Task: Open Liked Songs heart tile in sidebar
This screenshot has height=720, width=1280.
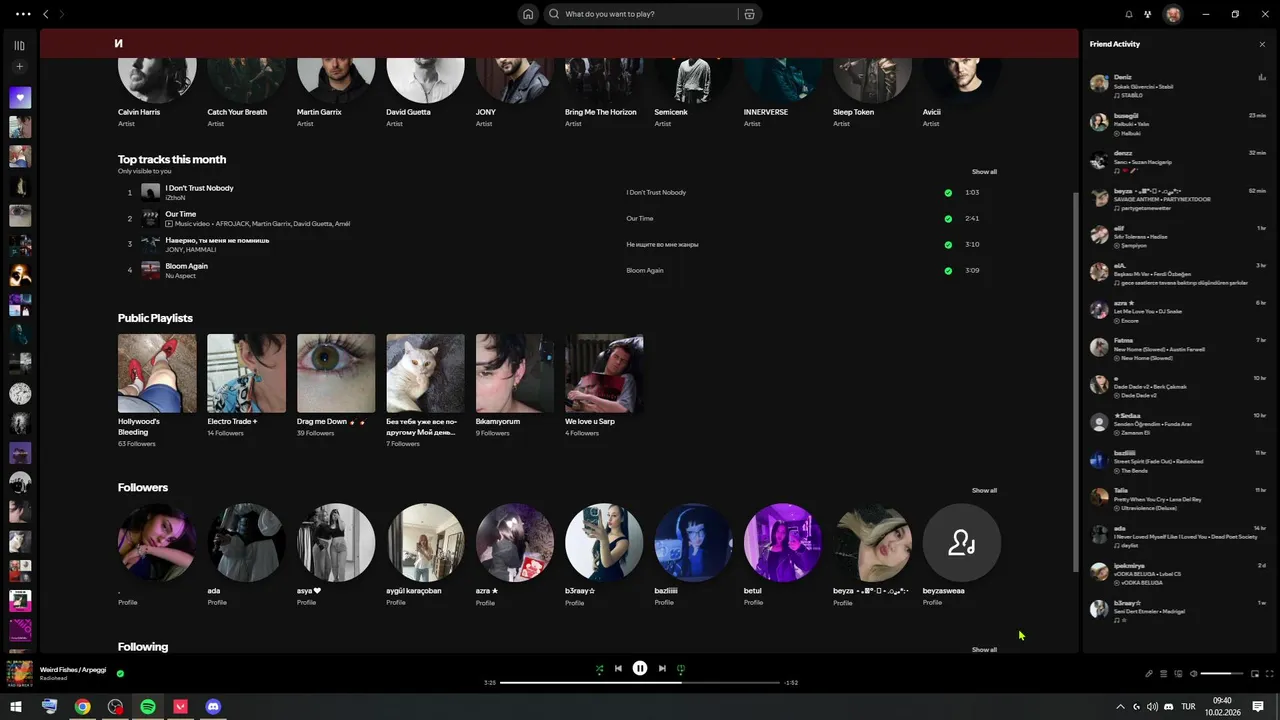Action: point(20,97)
